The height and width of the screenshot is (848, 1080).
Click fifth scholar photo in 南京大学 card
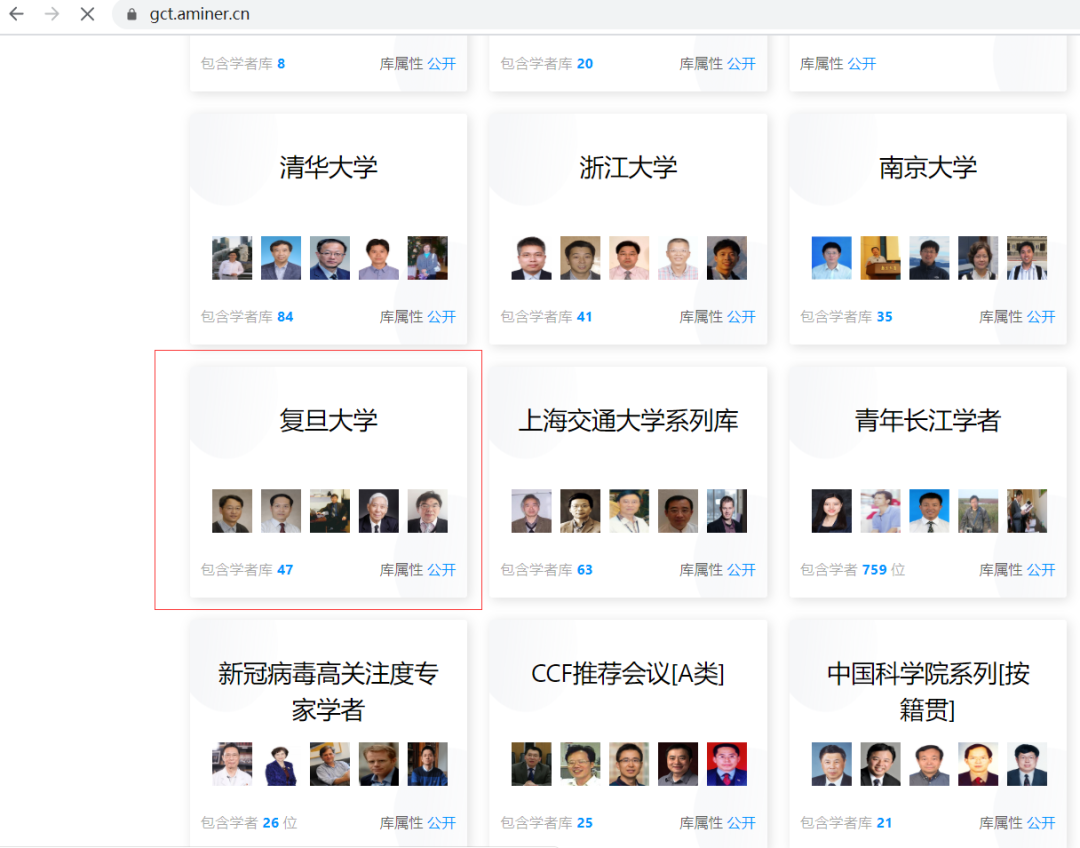tap(1027, 258)
